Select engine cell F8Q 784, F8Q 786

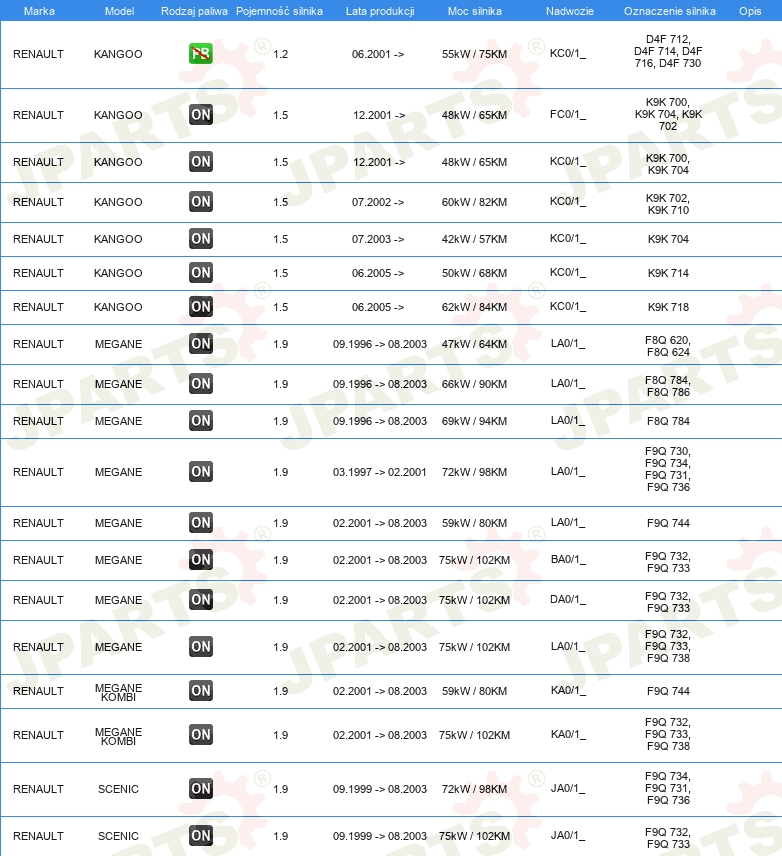(668, 386)
